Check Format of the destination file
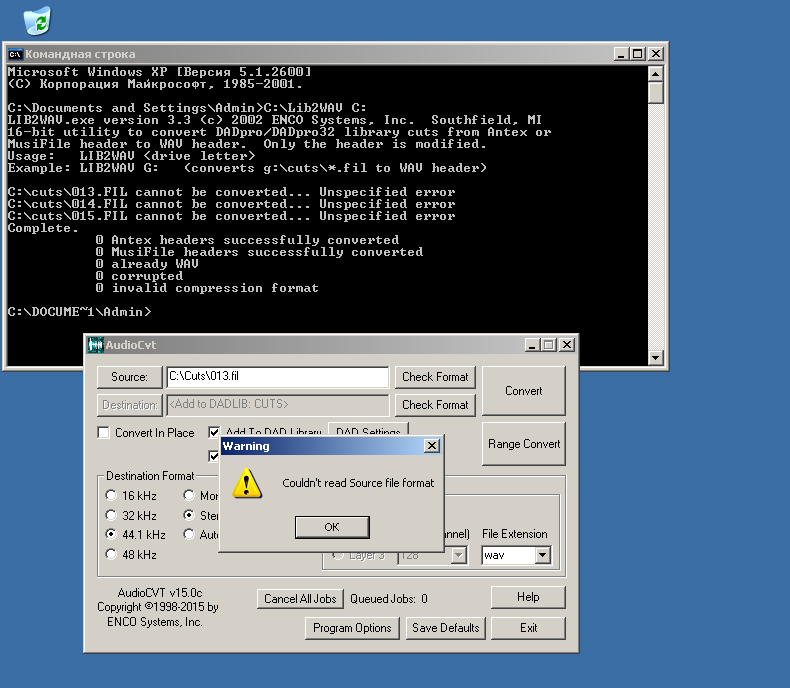The image size is (790, 688). tap(435, 405)
